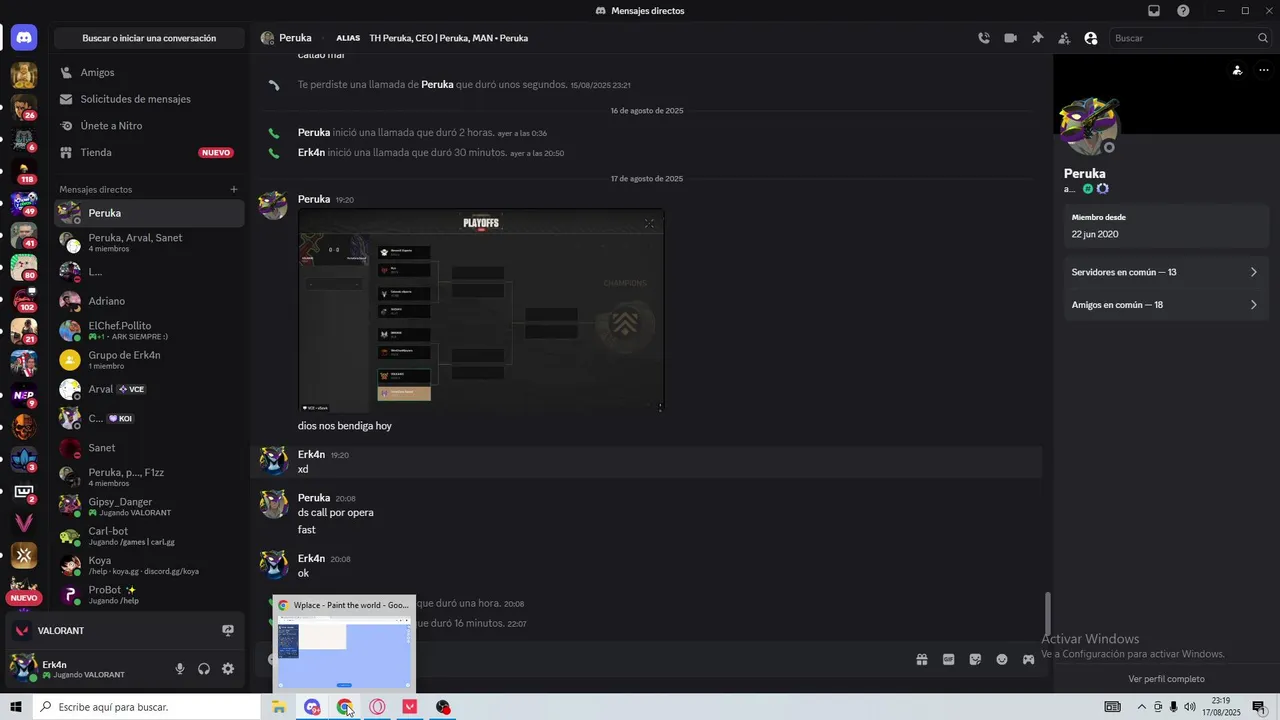1280x720 pixels.
Task: Select the Peruka direct message
Action: pyautogui.click(x=149, y=213)
